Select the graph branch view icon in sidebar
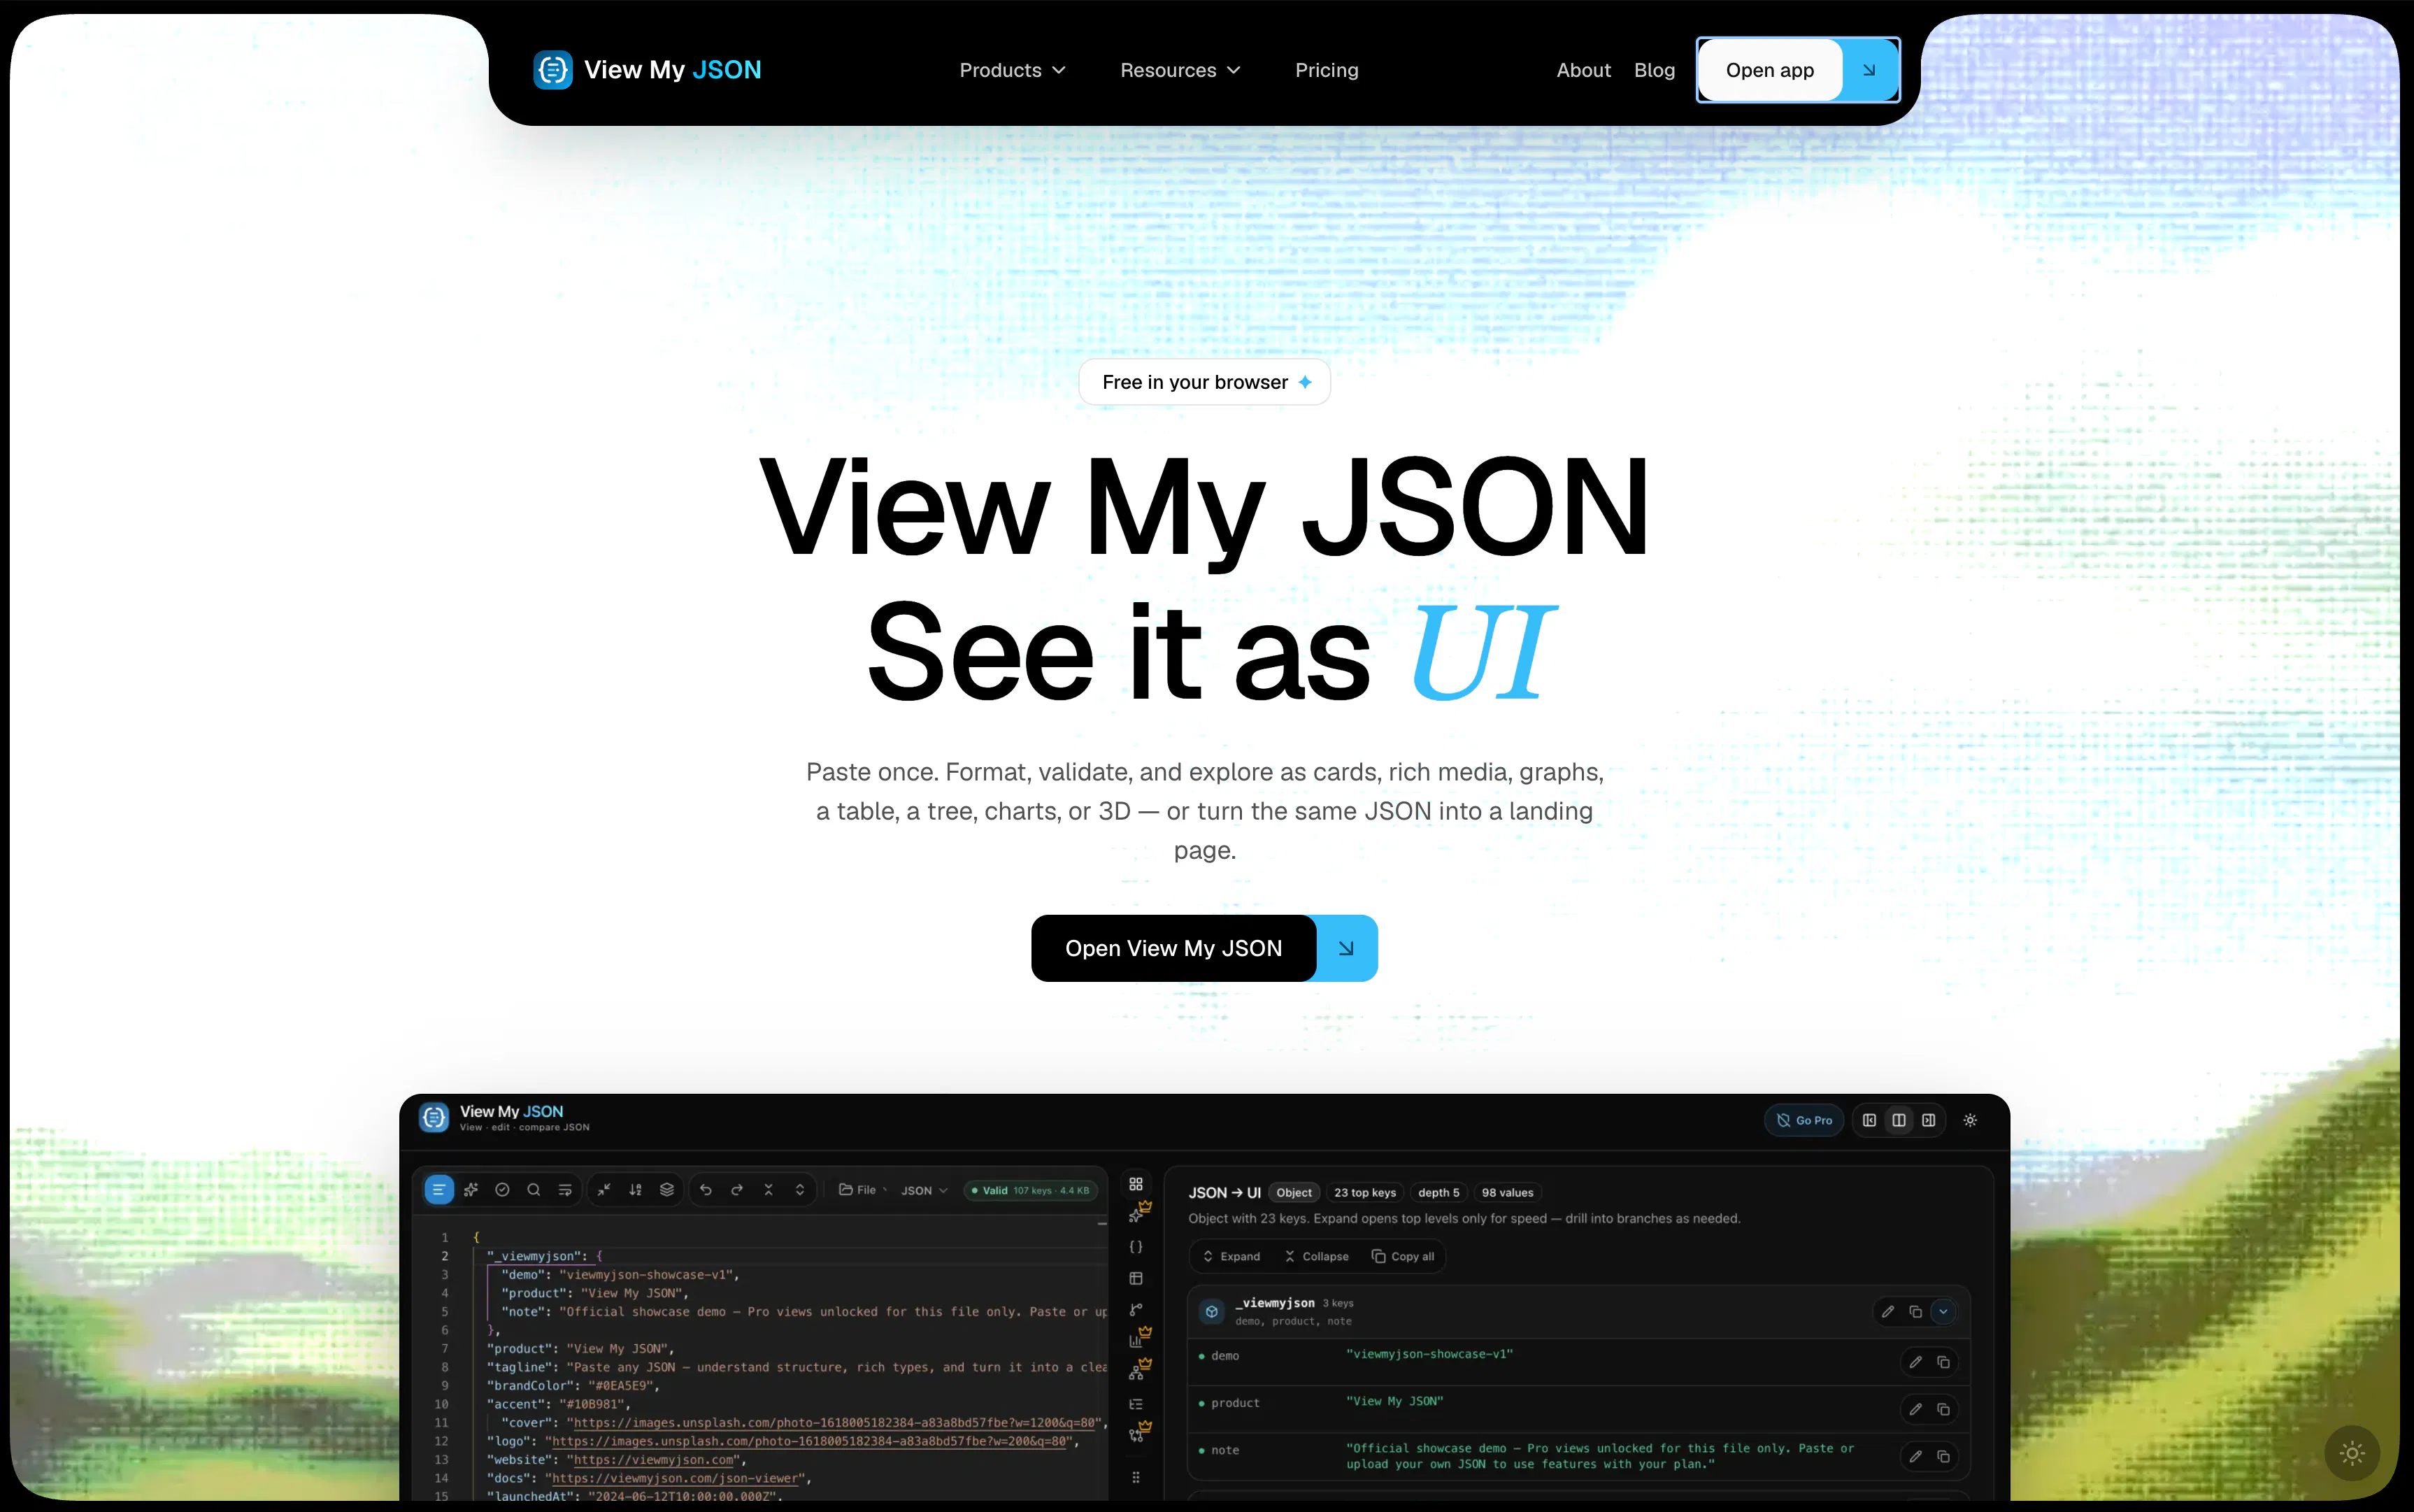Viewport: 2414px width, 1512px height. [1136, 1310]
